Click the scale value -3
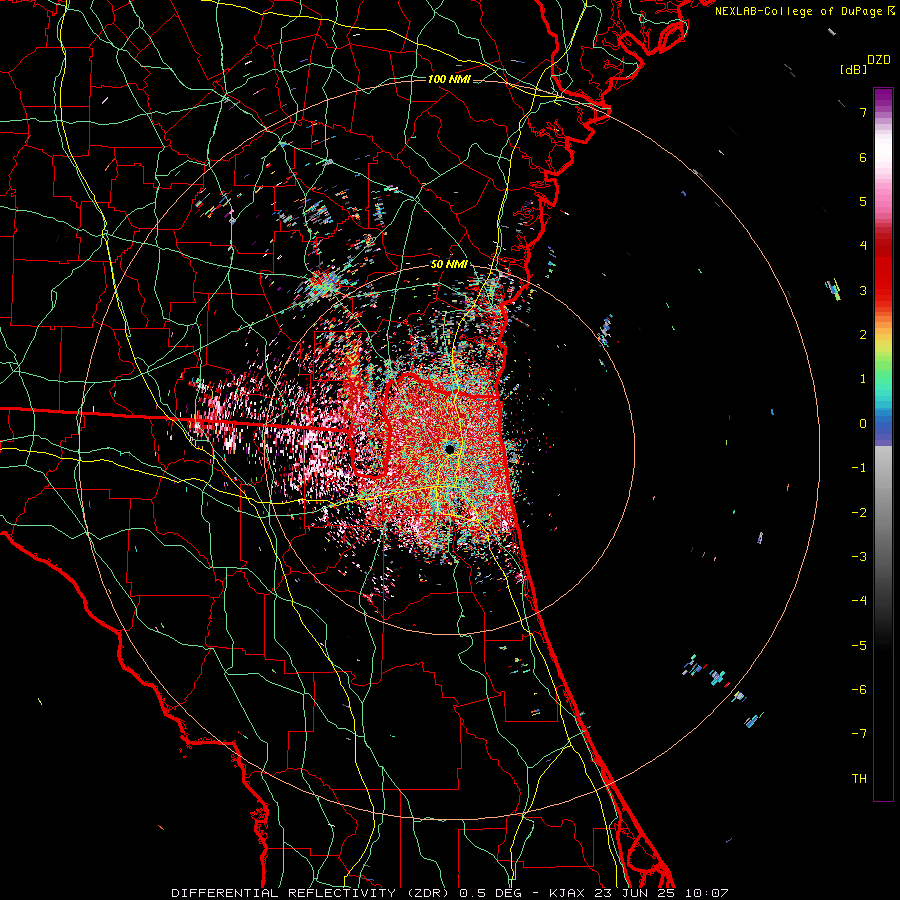This screenshot has width=900, height=900. click(859, 557)
